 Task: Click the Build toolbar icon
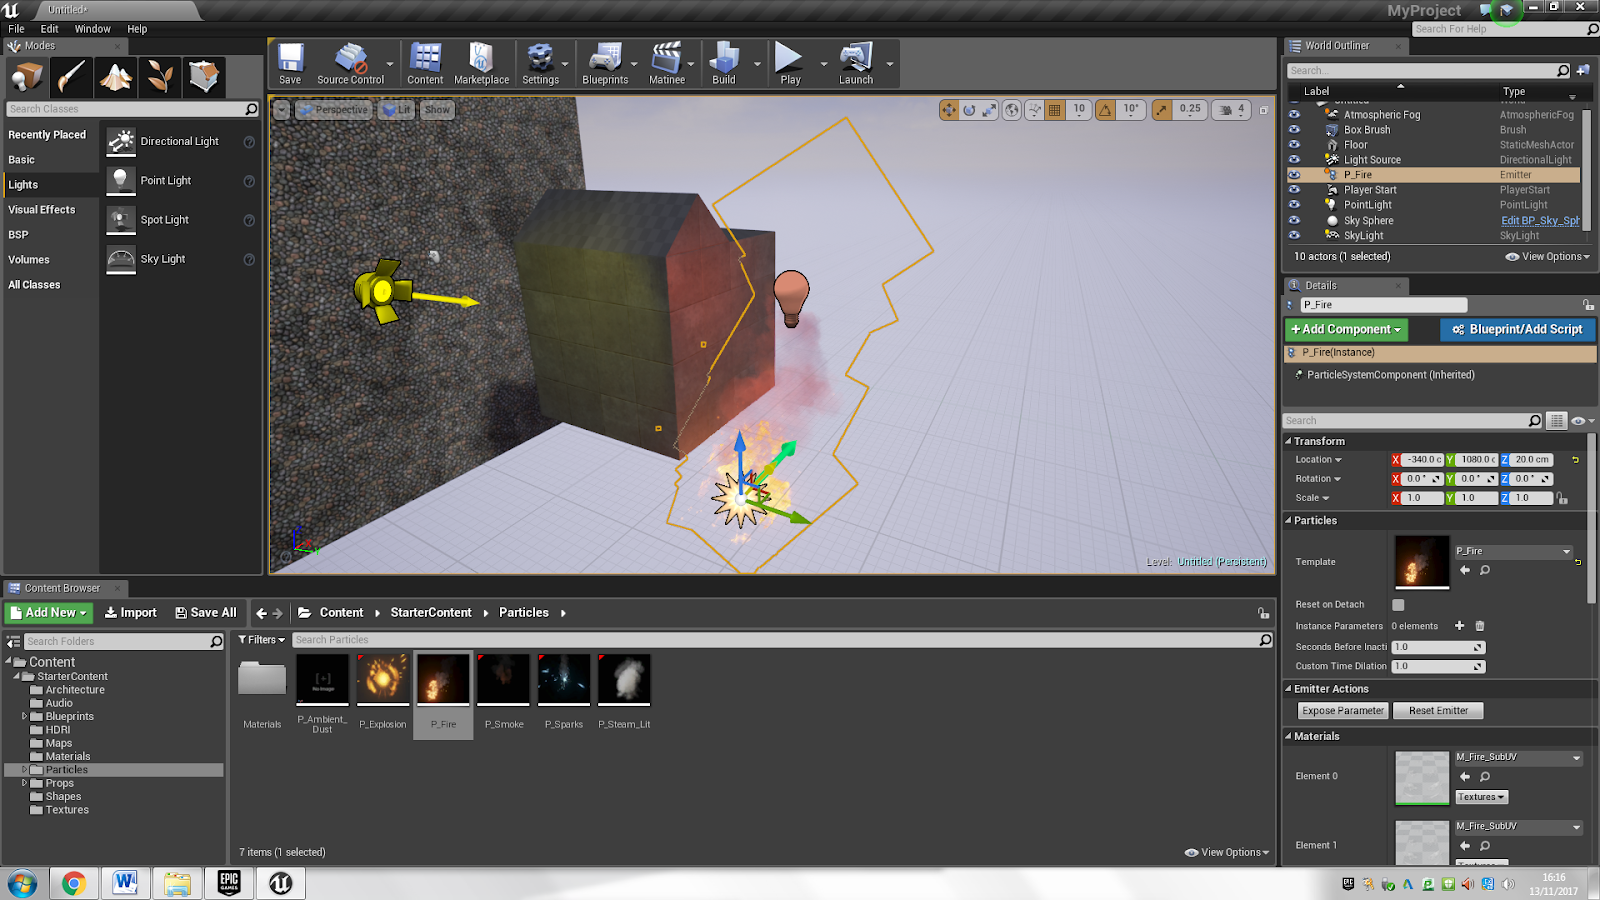click(724, 64)
